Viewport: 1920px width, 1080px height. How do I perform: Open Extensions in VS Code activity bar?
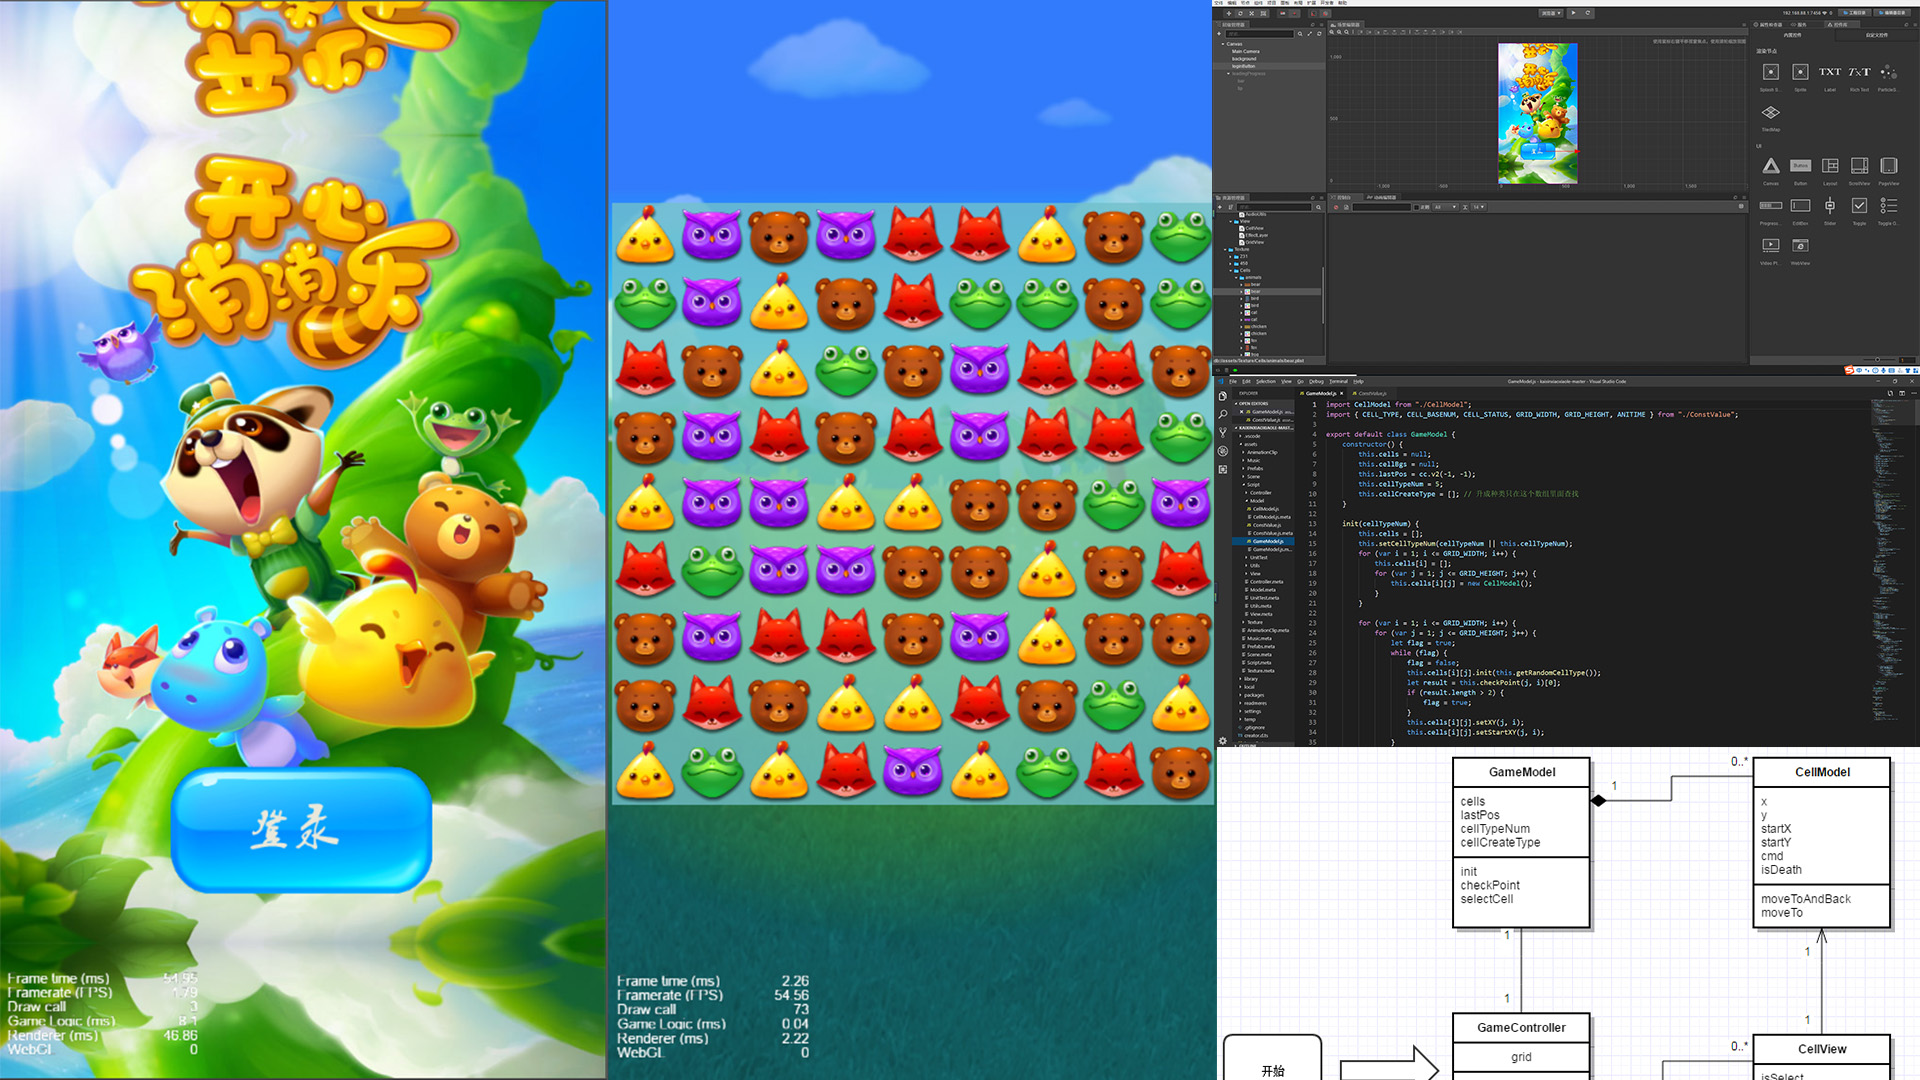pyautogui.click(x=1223, y=469)
